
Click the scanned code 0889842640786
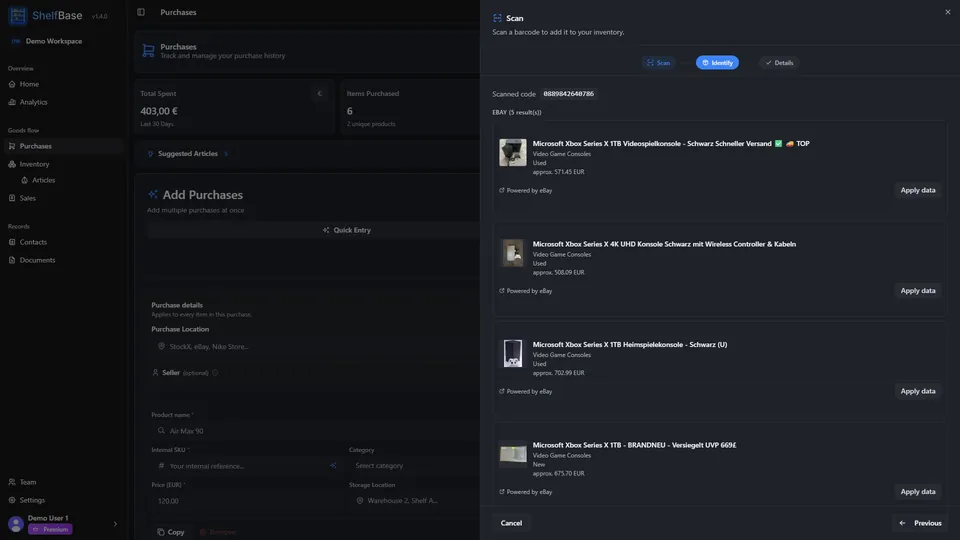(x=568, y=94)
